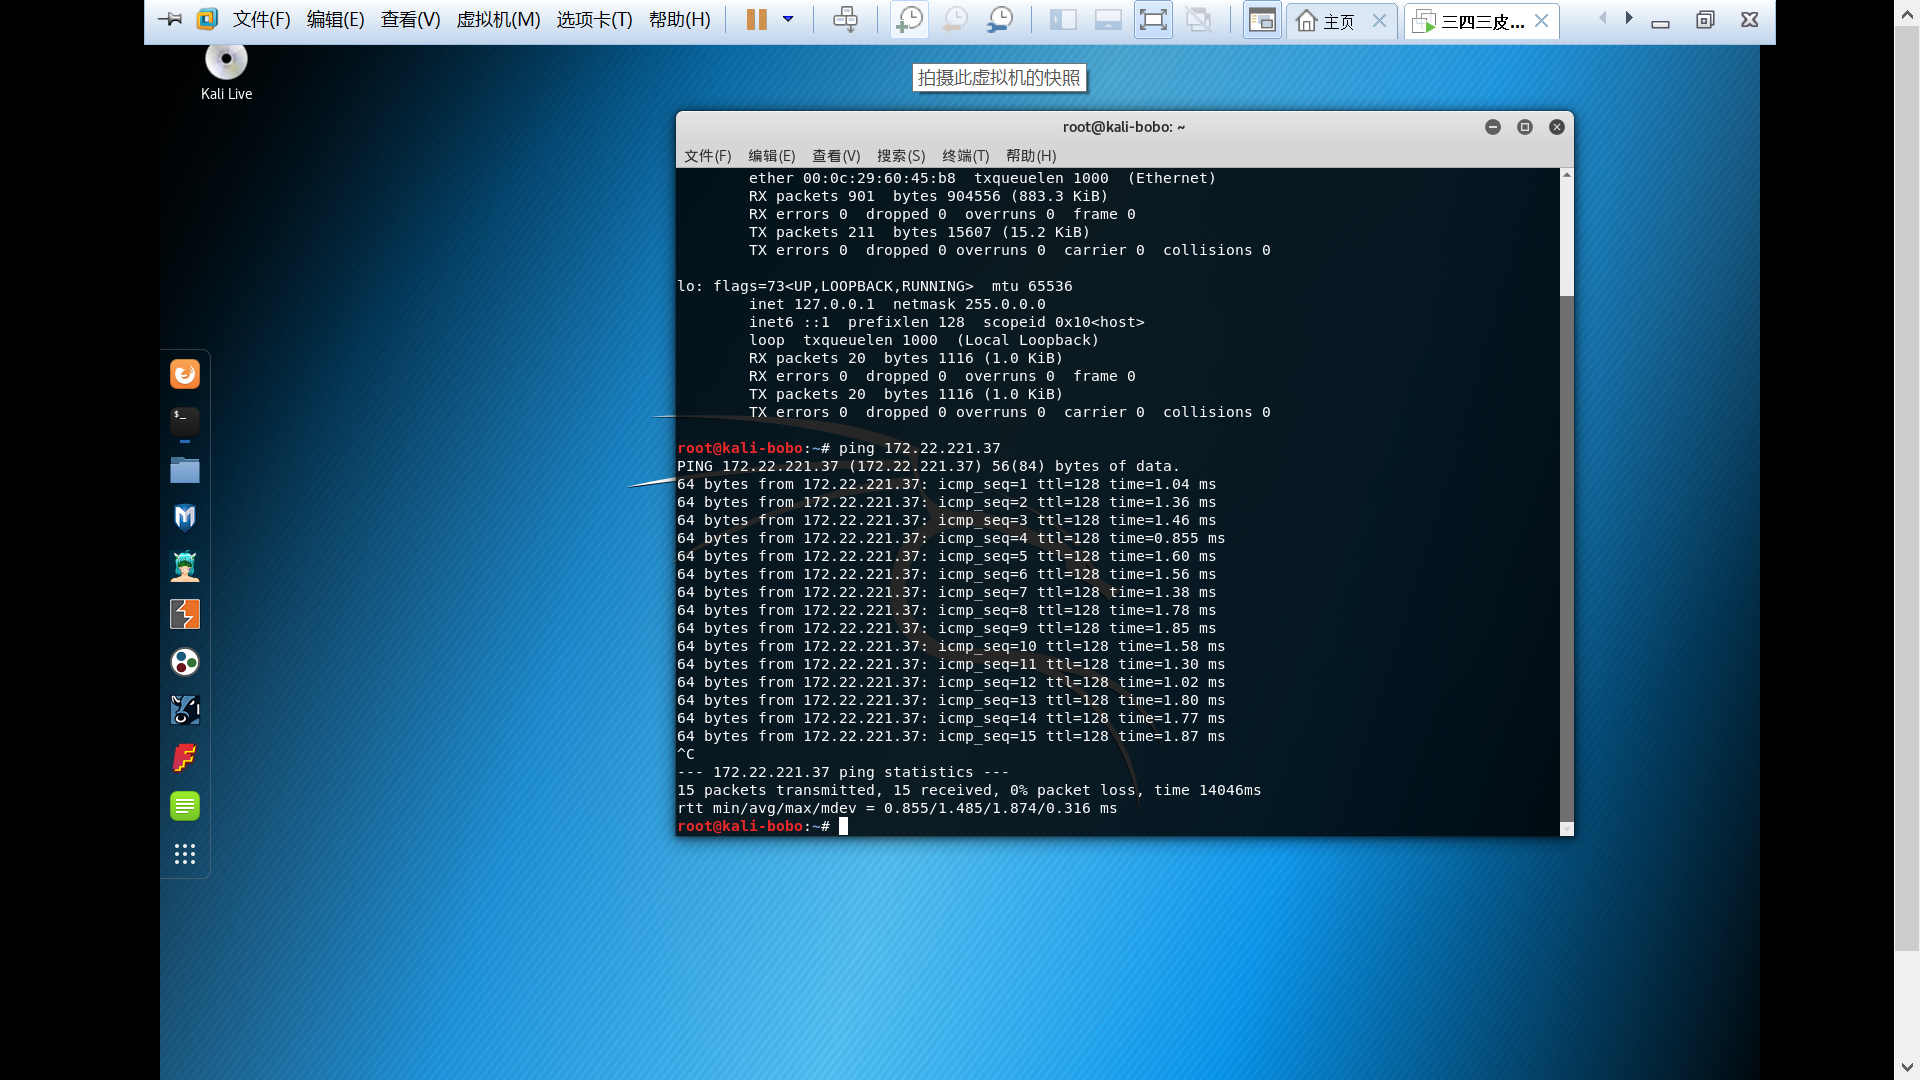Take a snapshot of this virtual machine
1920x1080 pixels.
909,20
